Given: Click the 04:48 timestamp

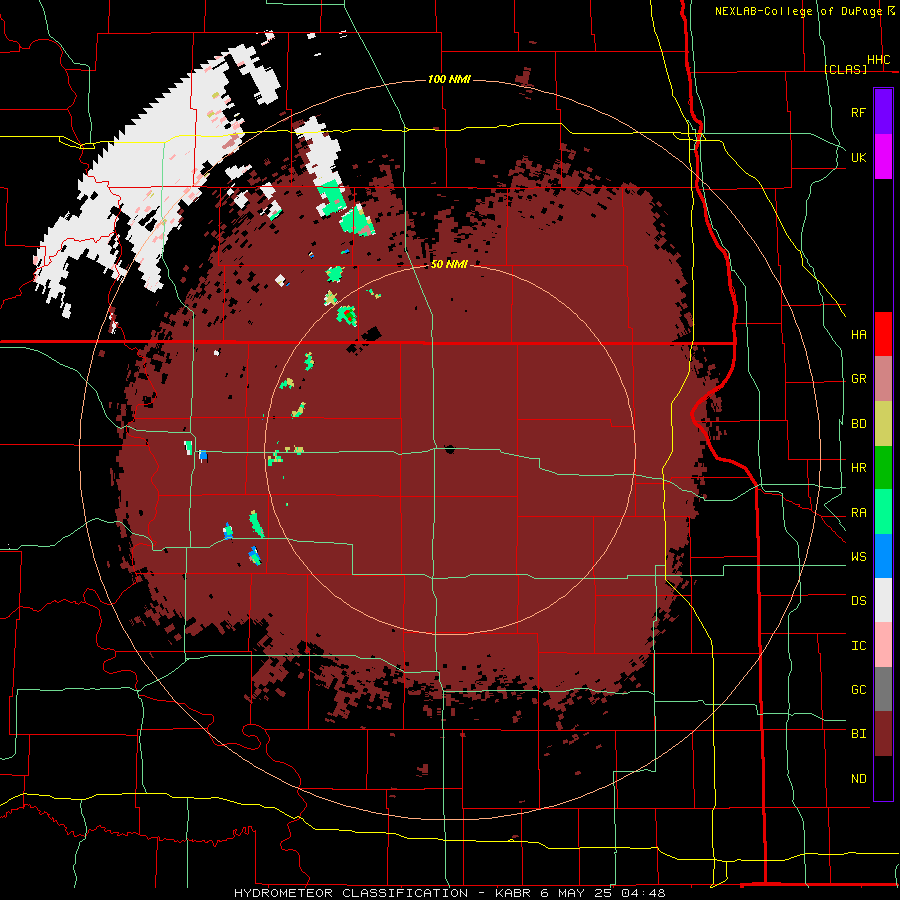Looking at the screenshot, I should [x=643, y=893].
